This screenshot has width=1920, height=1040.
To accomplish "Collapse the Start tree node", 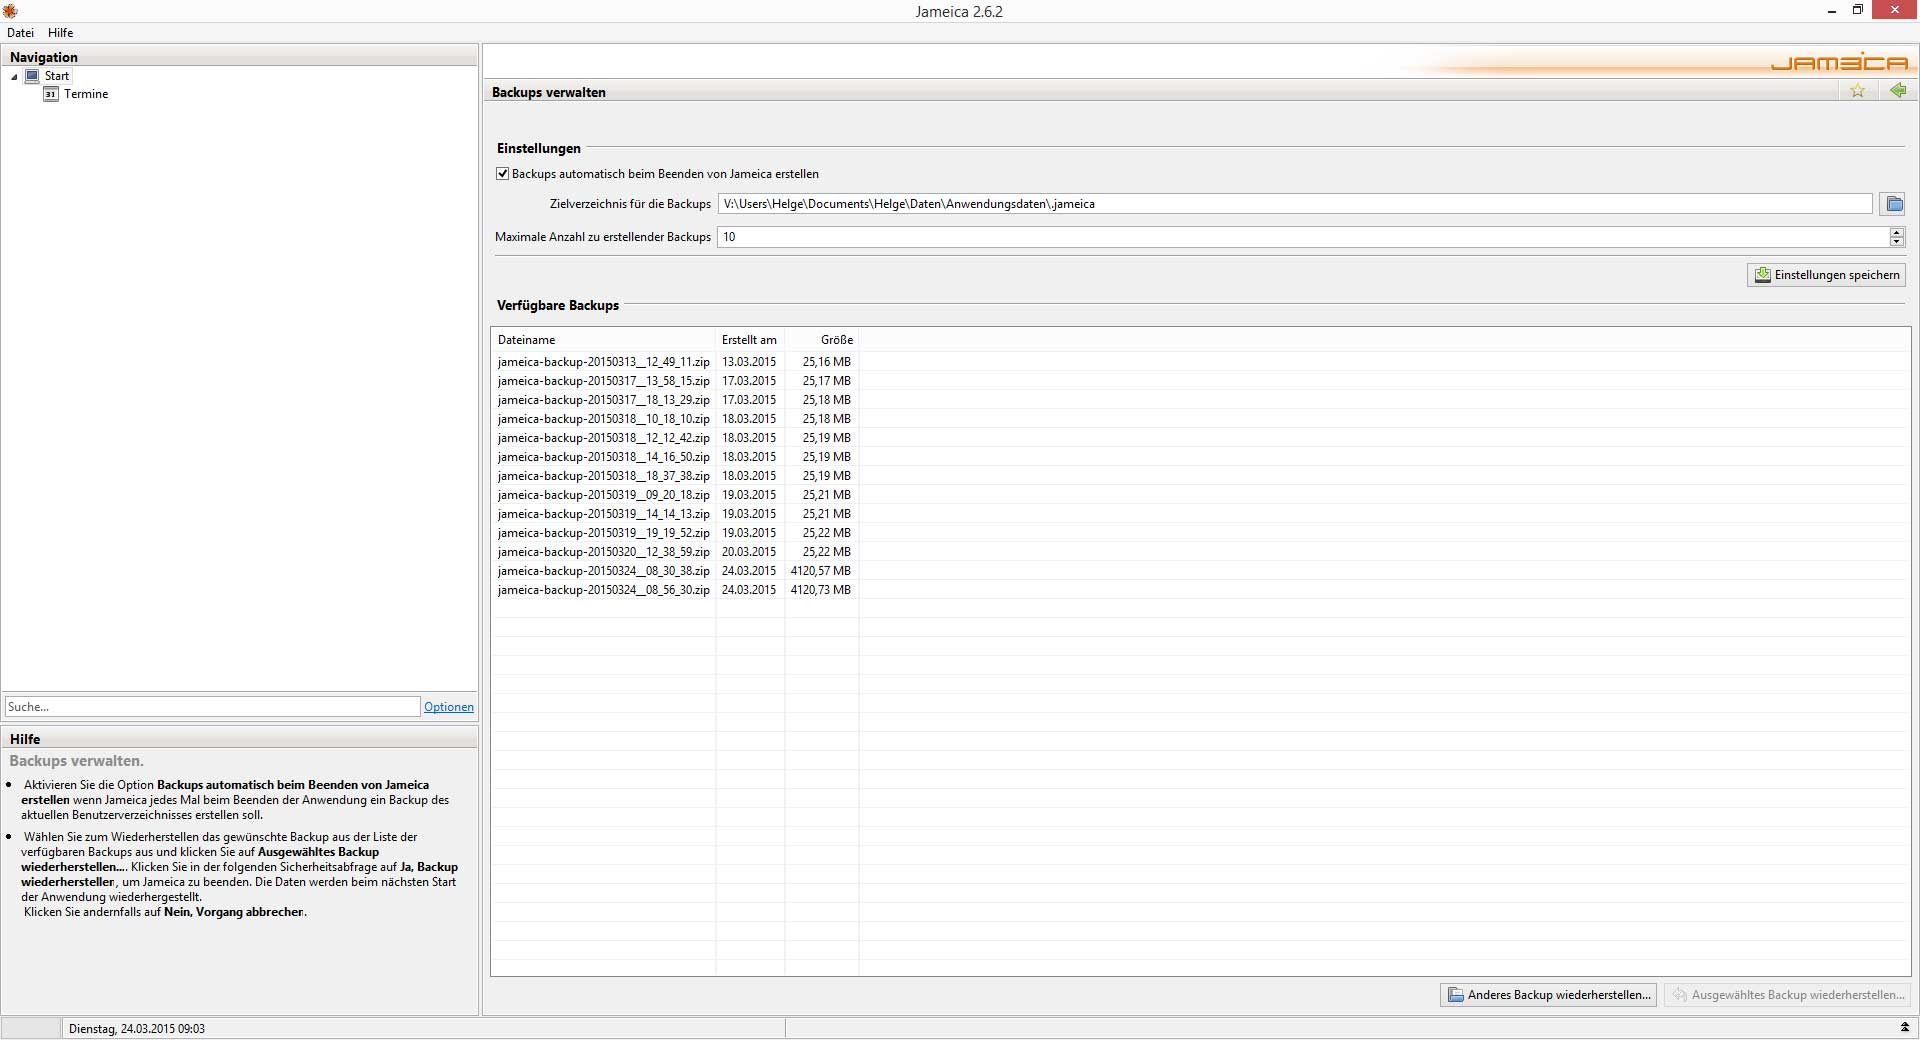I will tap(14, 77).
